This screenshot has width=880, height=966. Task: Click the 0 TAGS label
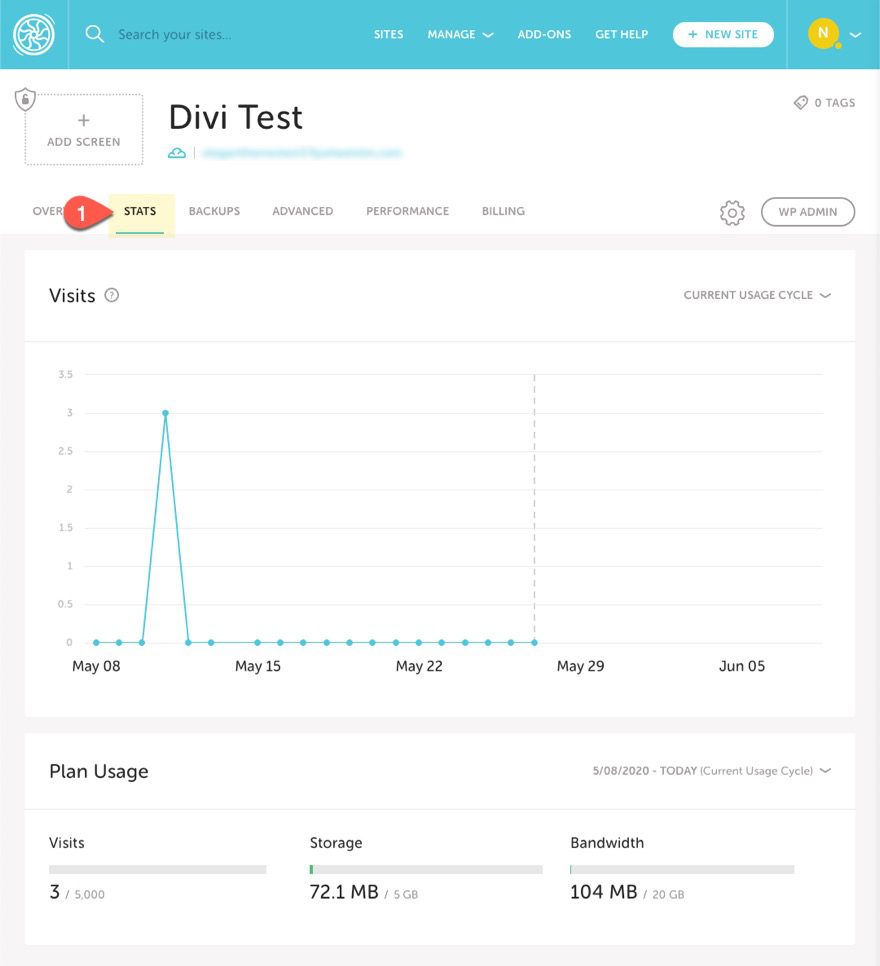click(x=834, y=103)
